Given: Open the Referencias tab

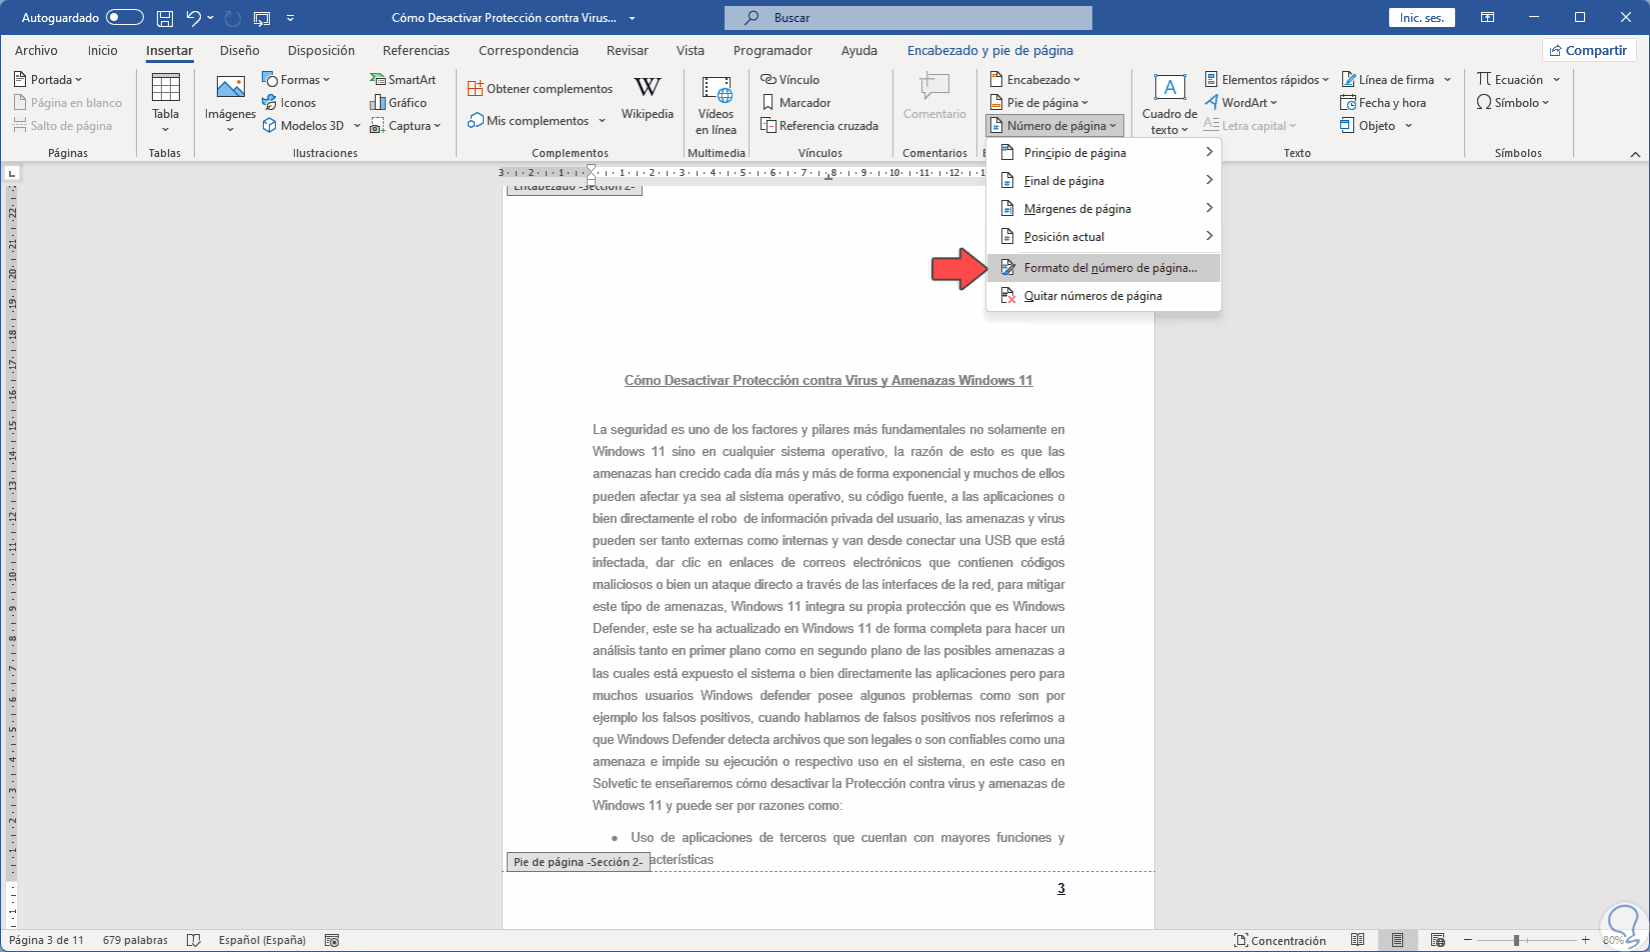Looking at the screenshot, I should (x=416, y=51).
